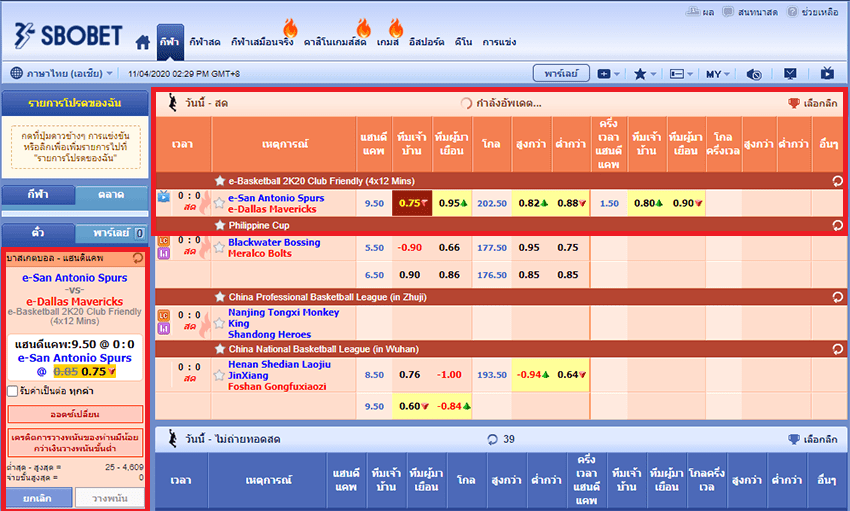The height and width of the screenshot is (511, 850).
Task: Select first-half home odds 0.80
Action: 647,203
